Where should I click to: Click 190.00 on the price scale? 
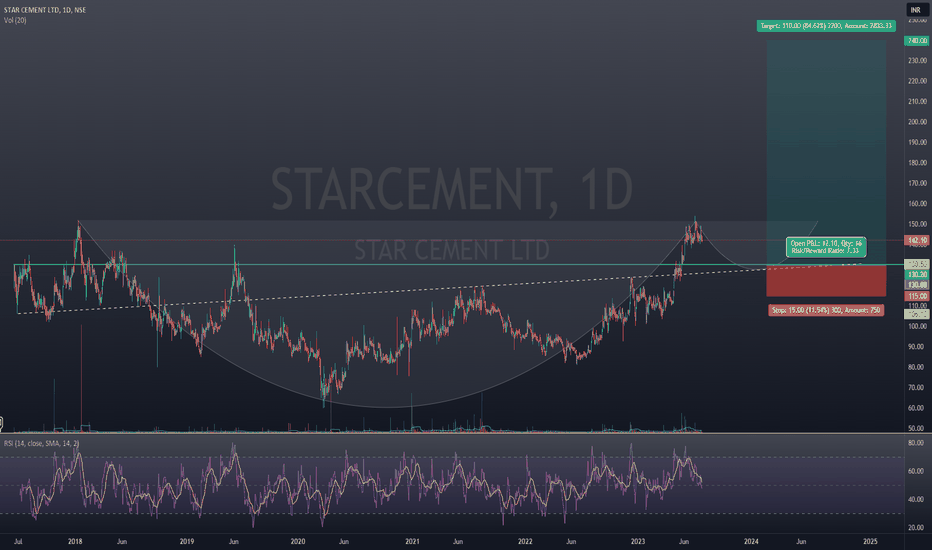point(917,142)
